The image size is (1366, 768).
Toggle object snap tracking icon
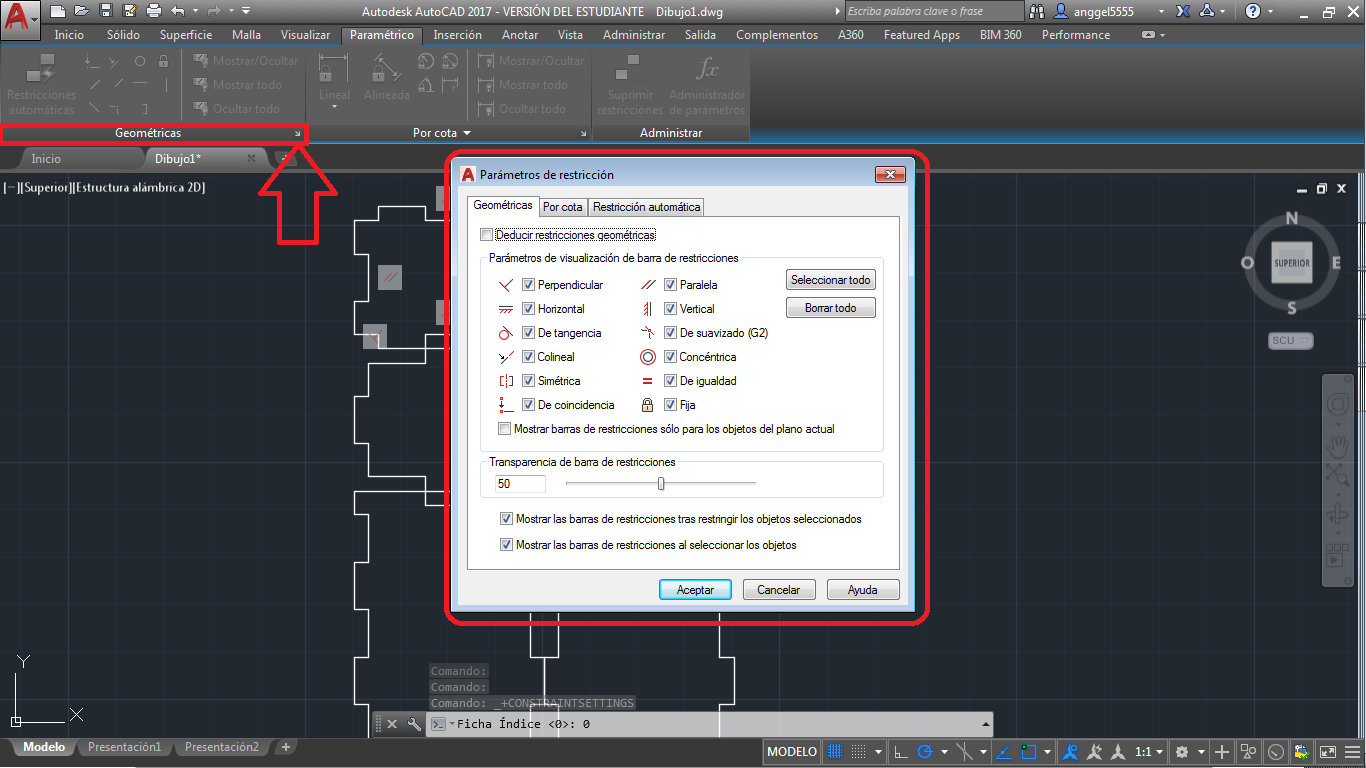pyautogui.click(x=1002, y=751)
